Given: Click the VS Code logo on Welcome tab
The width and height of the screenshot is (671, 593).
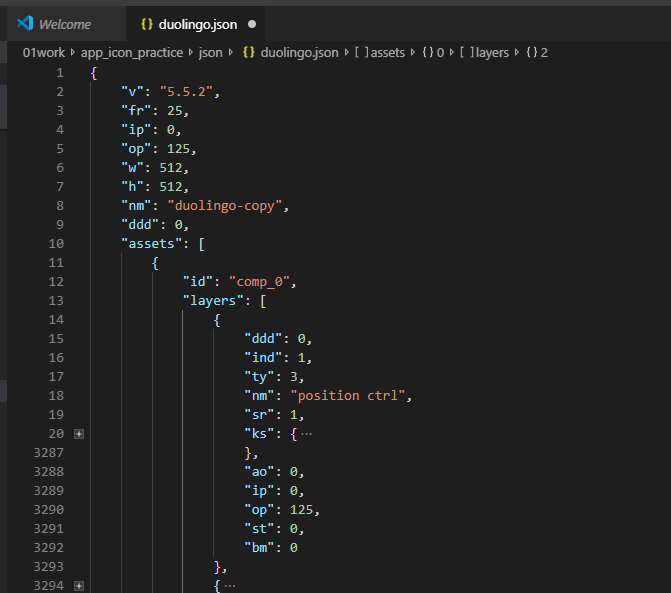Looking at the screenshot, I should click(26, 23).
